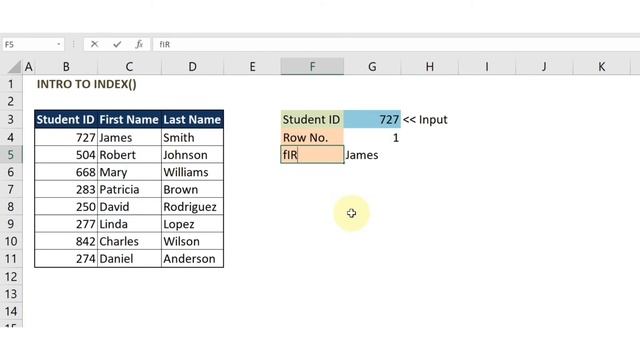
Task: Confirm entry with the checkmark icon
Action: coord(117,44)
